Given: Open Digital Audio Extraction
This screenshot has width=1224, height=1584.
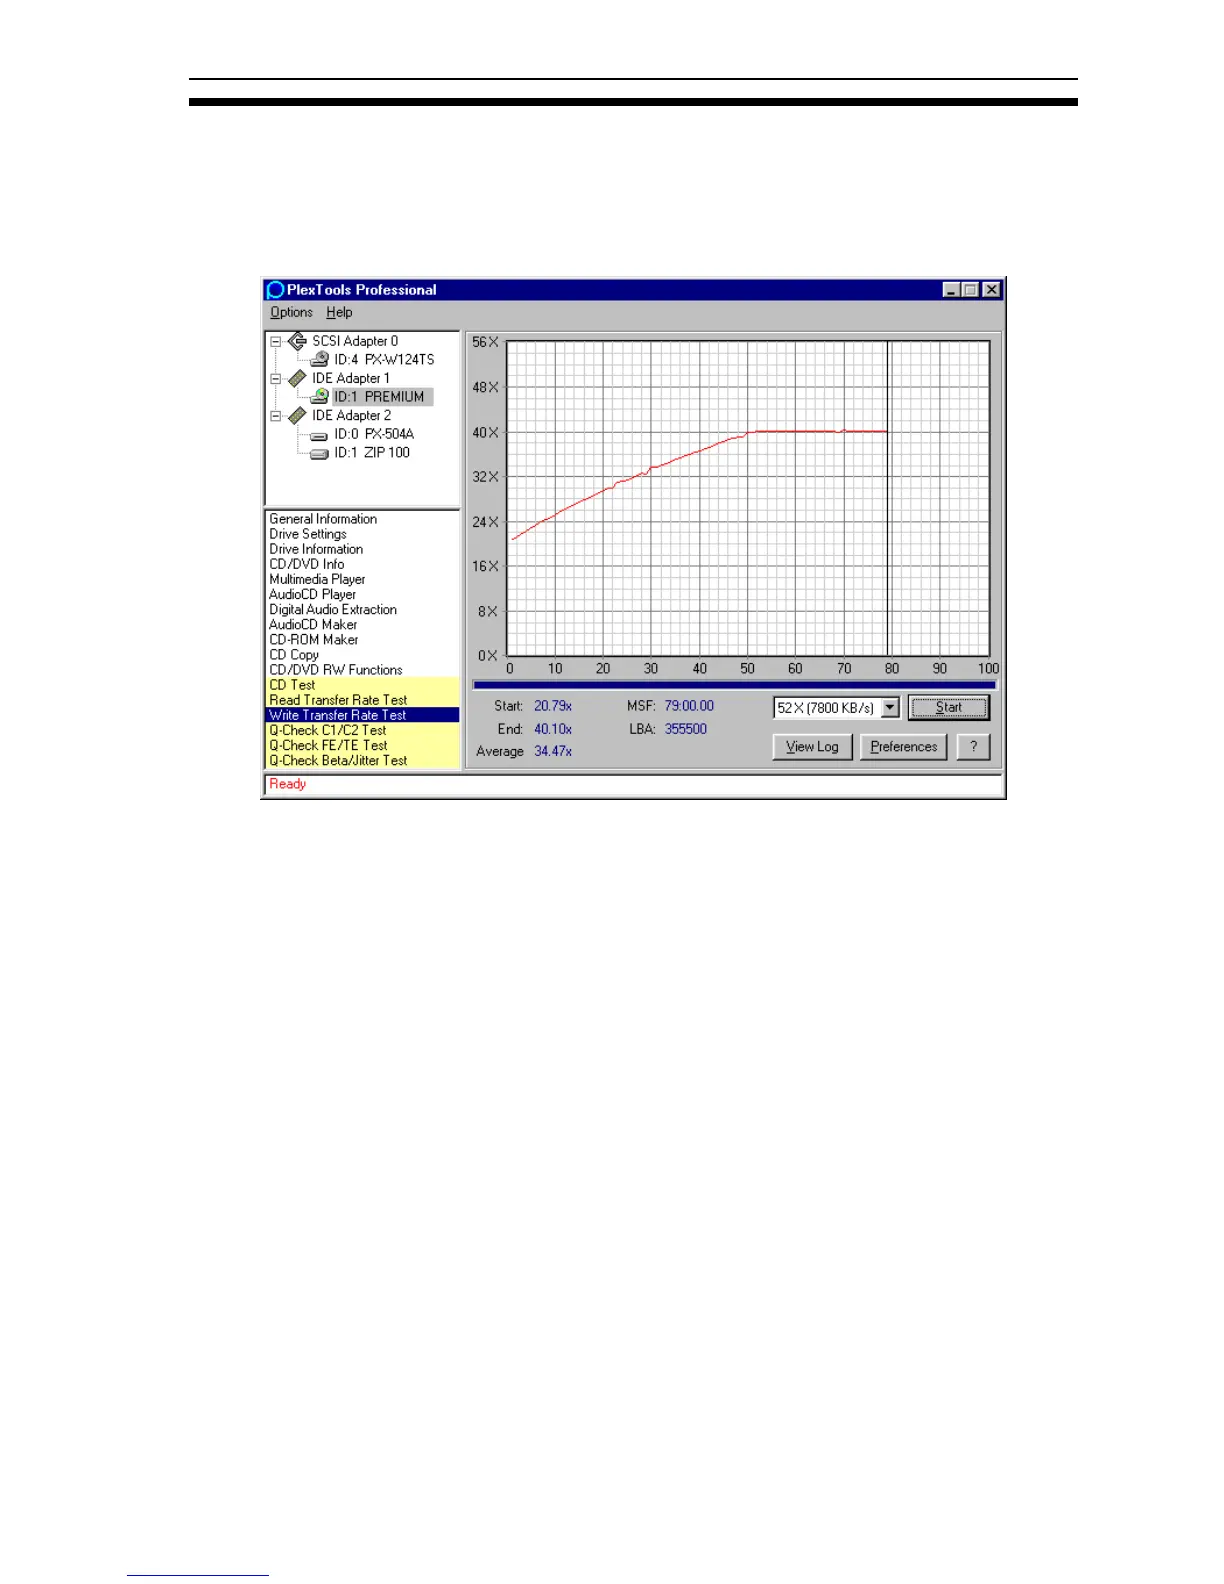Looking at the screenshot, I should click(333, 609).
